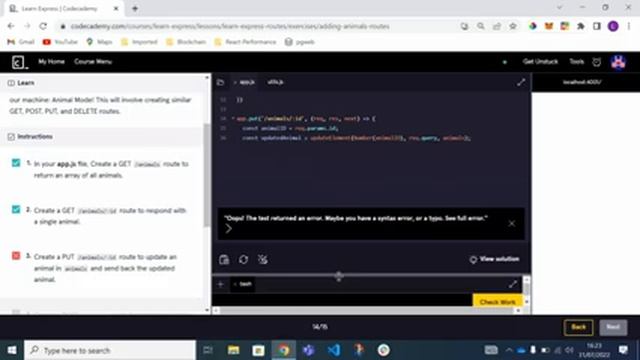
Task: Click the Next exercise button
Action: click(x=613, y=327)
